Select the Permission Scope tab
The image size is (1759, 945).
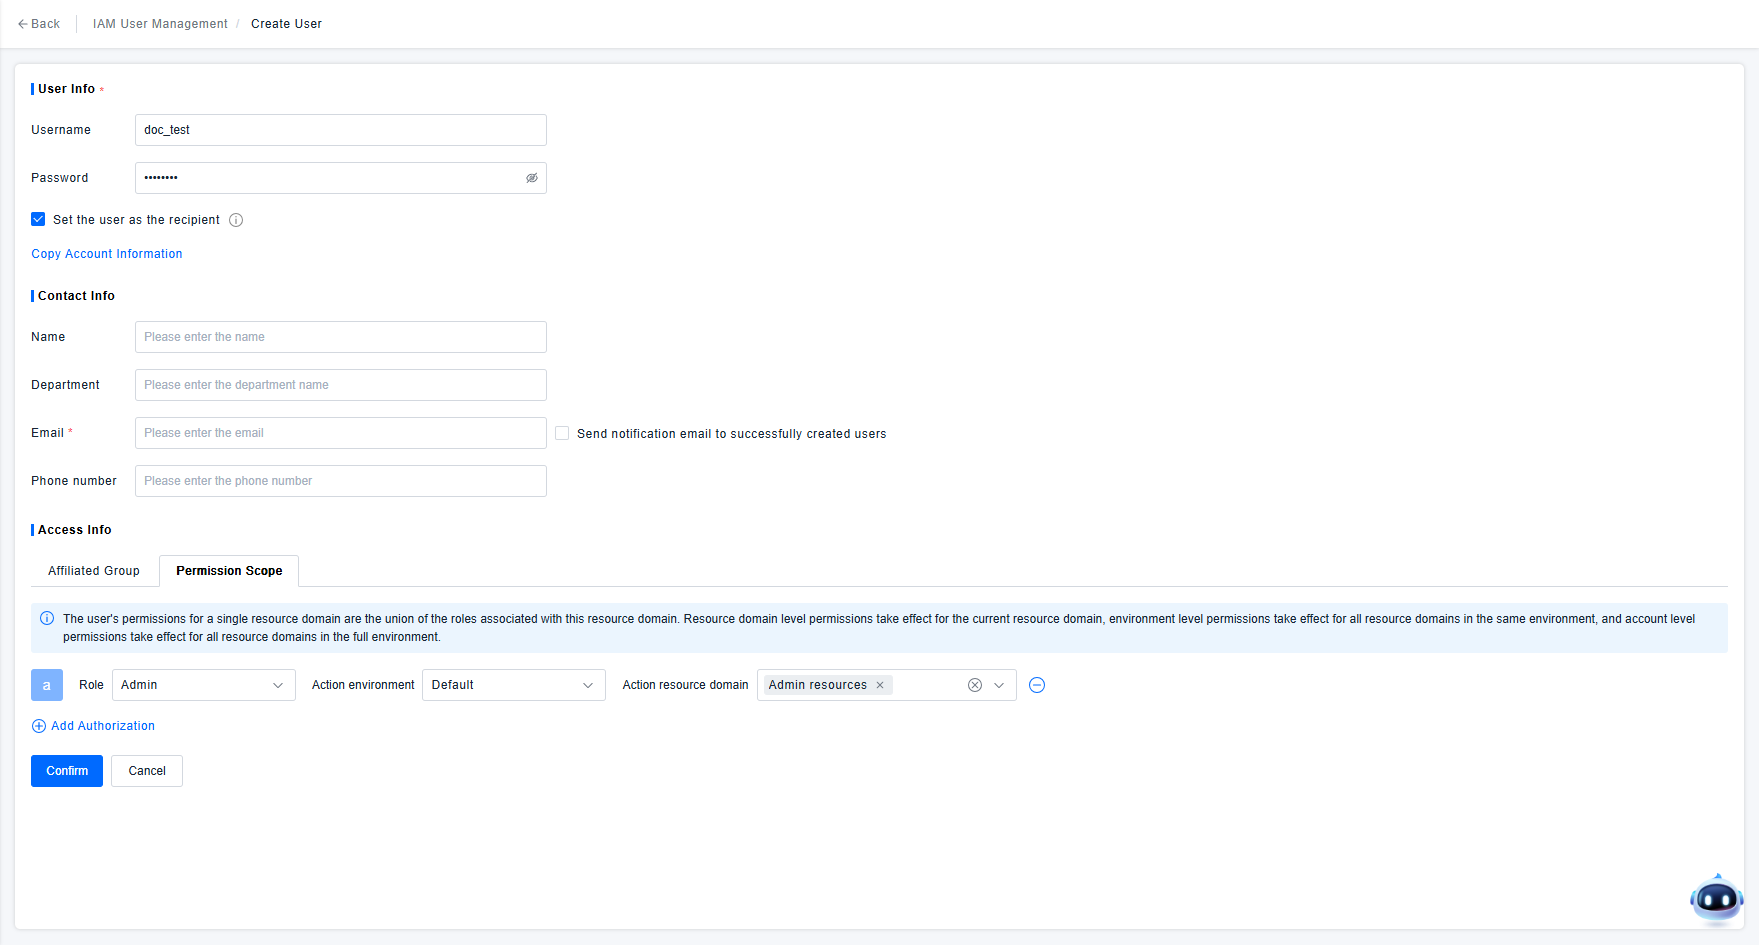[229, 571]
